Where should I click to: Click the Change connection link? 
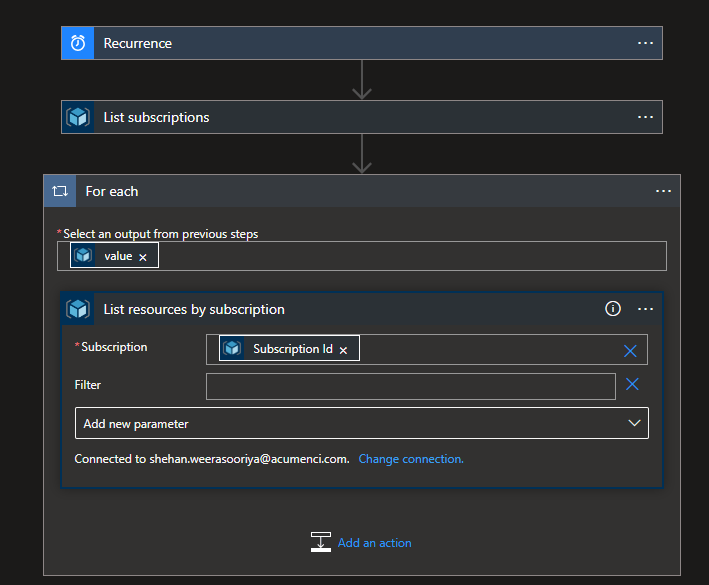pyautogui.click(x=411, y=459)
